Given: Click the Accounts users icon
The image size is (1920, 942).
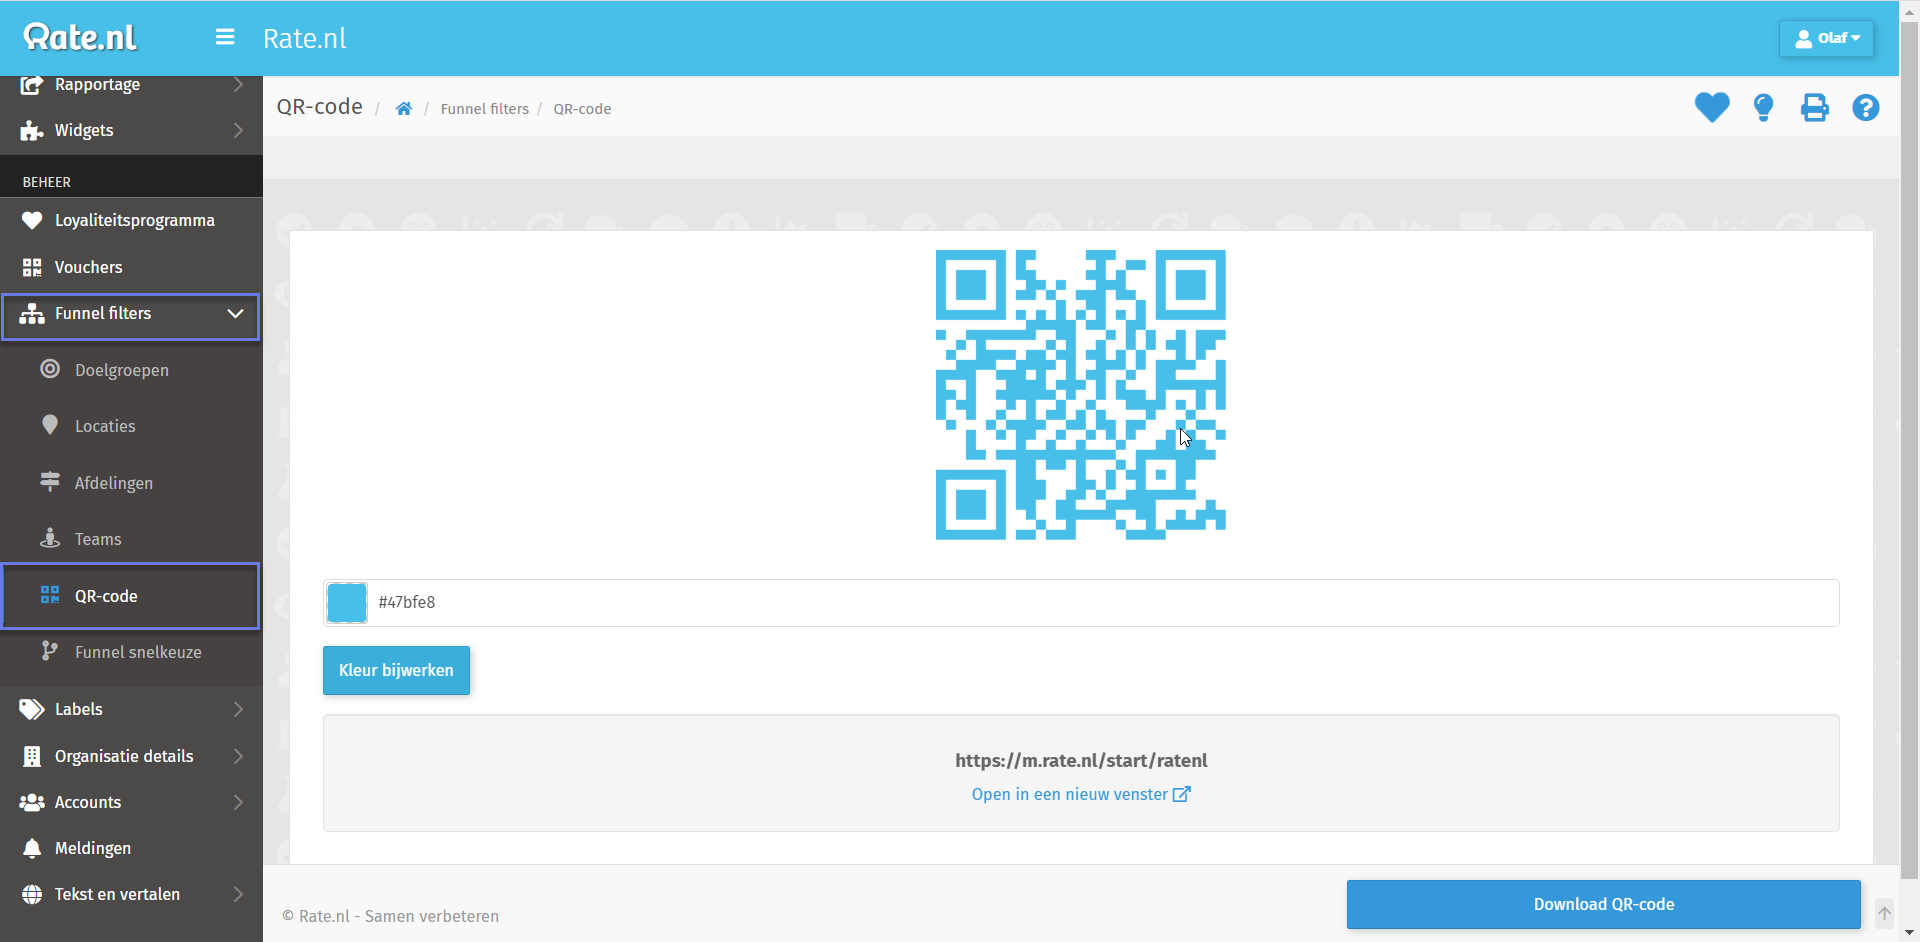Looking at the screenshot, I should pos(32,802).
